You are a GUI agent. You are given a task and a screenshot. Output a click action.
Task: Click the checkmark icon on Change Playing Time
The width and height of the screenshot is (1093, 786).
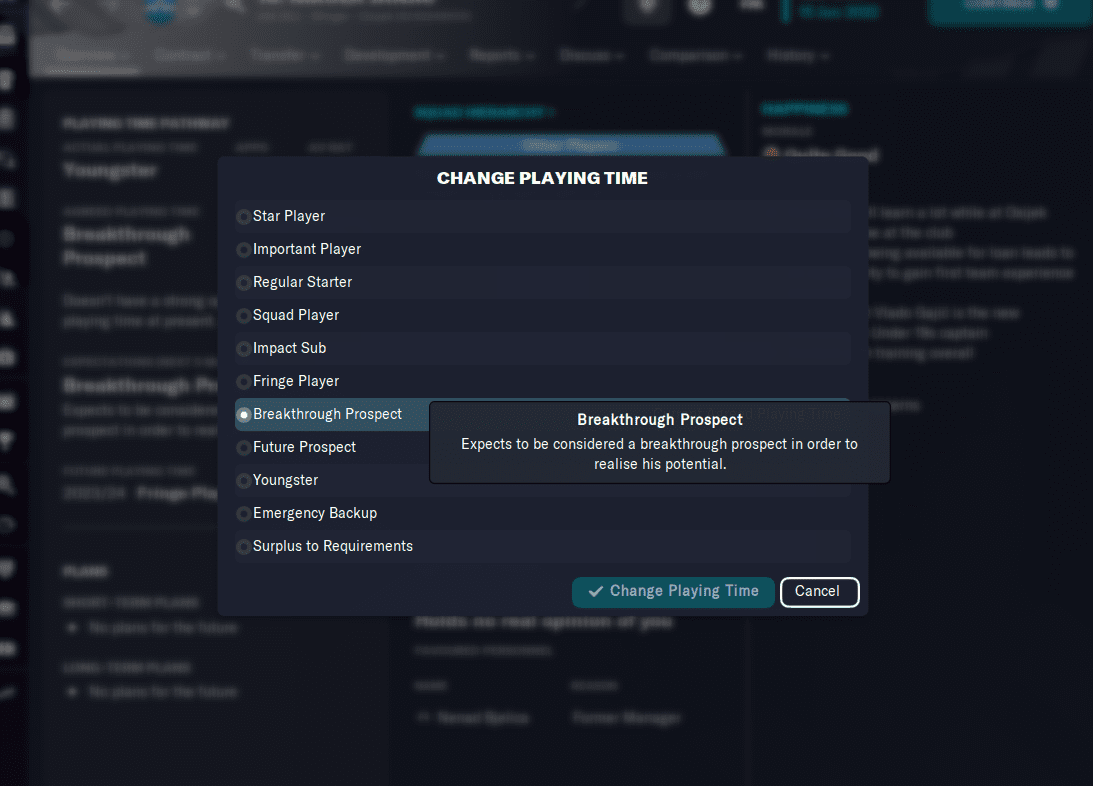pos(595,592)
